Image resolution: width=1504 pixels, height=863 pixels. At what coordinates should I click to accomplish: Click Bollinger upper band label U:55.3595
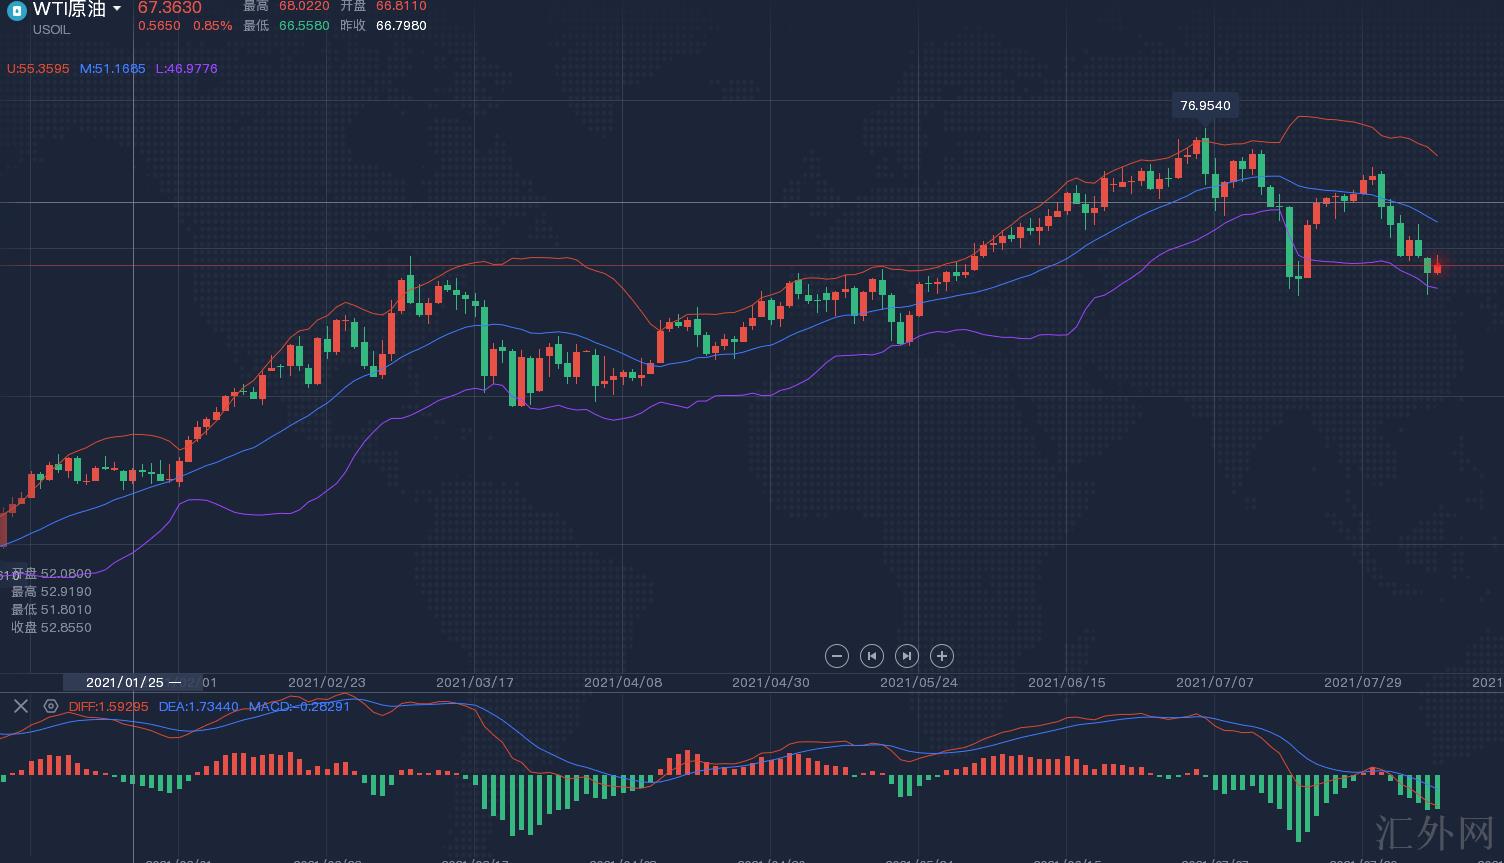pos(38,69)
